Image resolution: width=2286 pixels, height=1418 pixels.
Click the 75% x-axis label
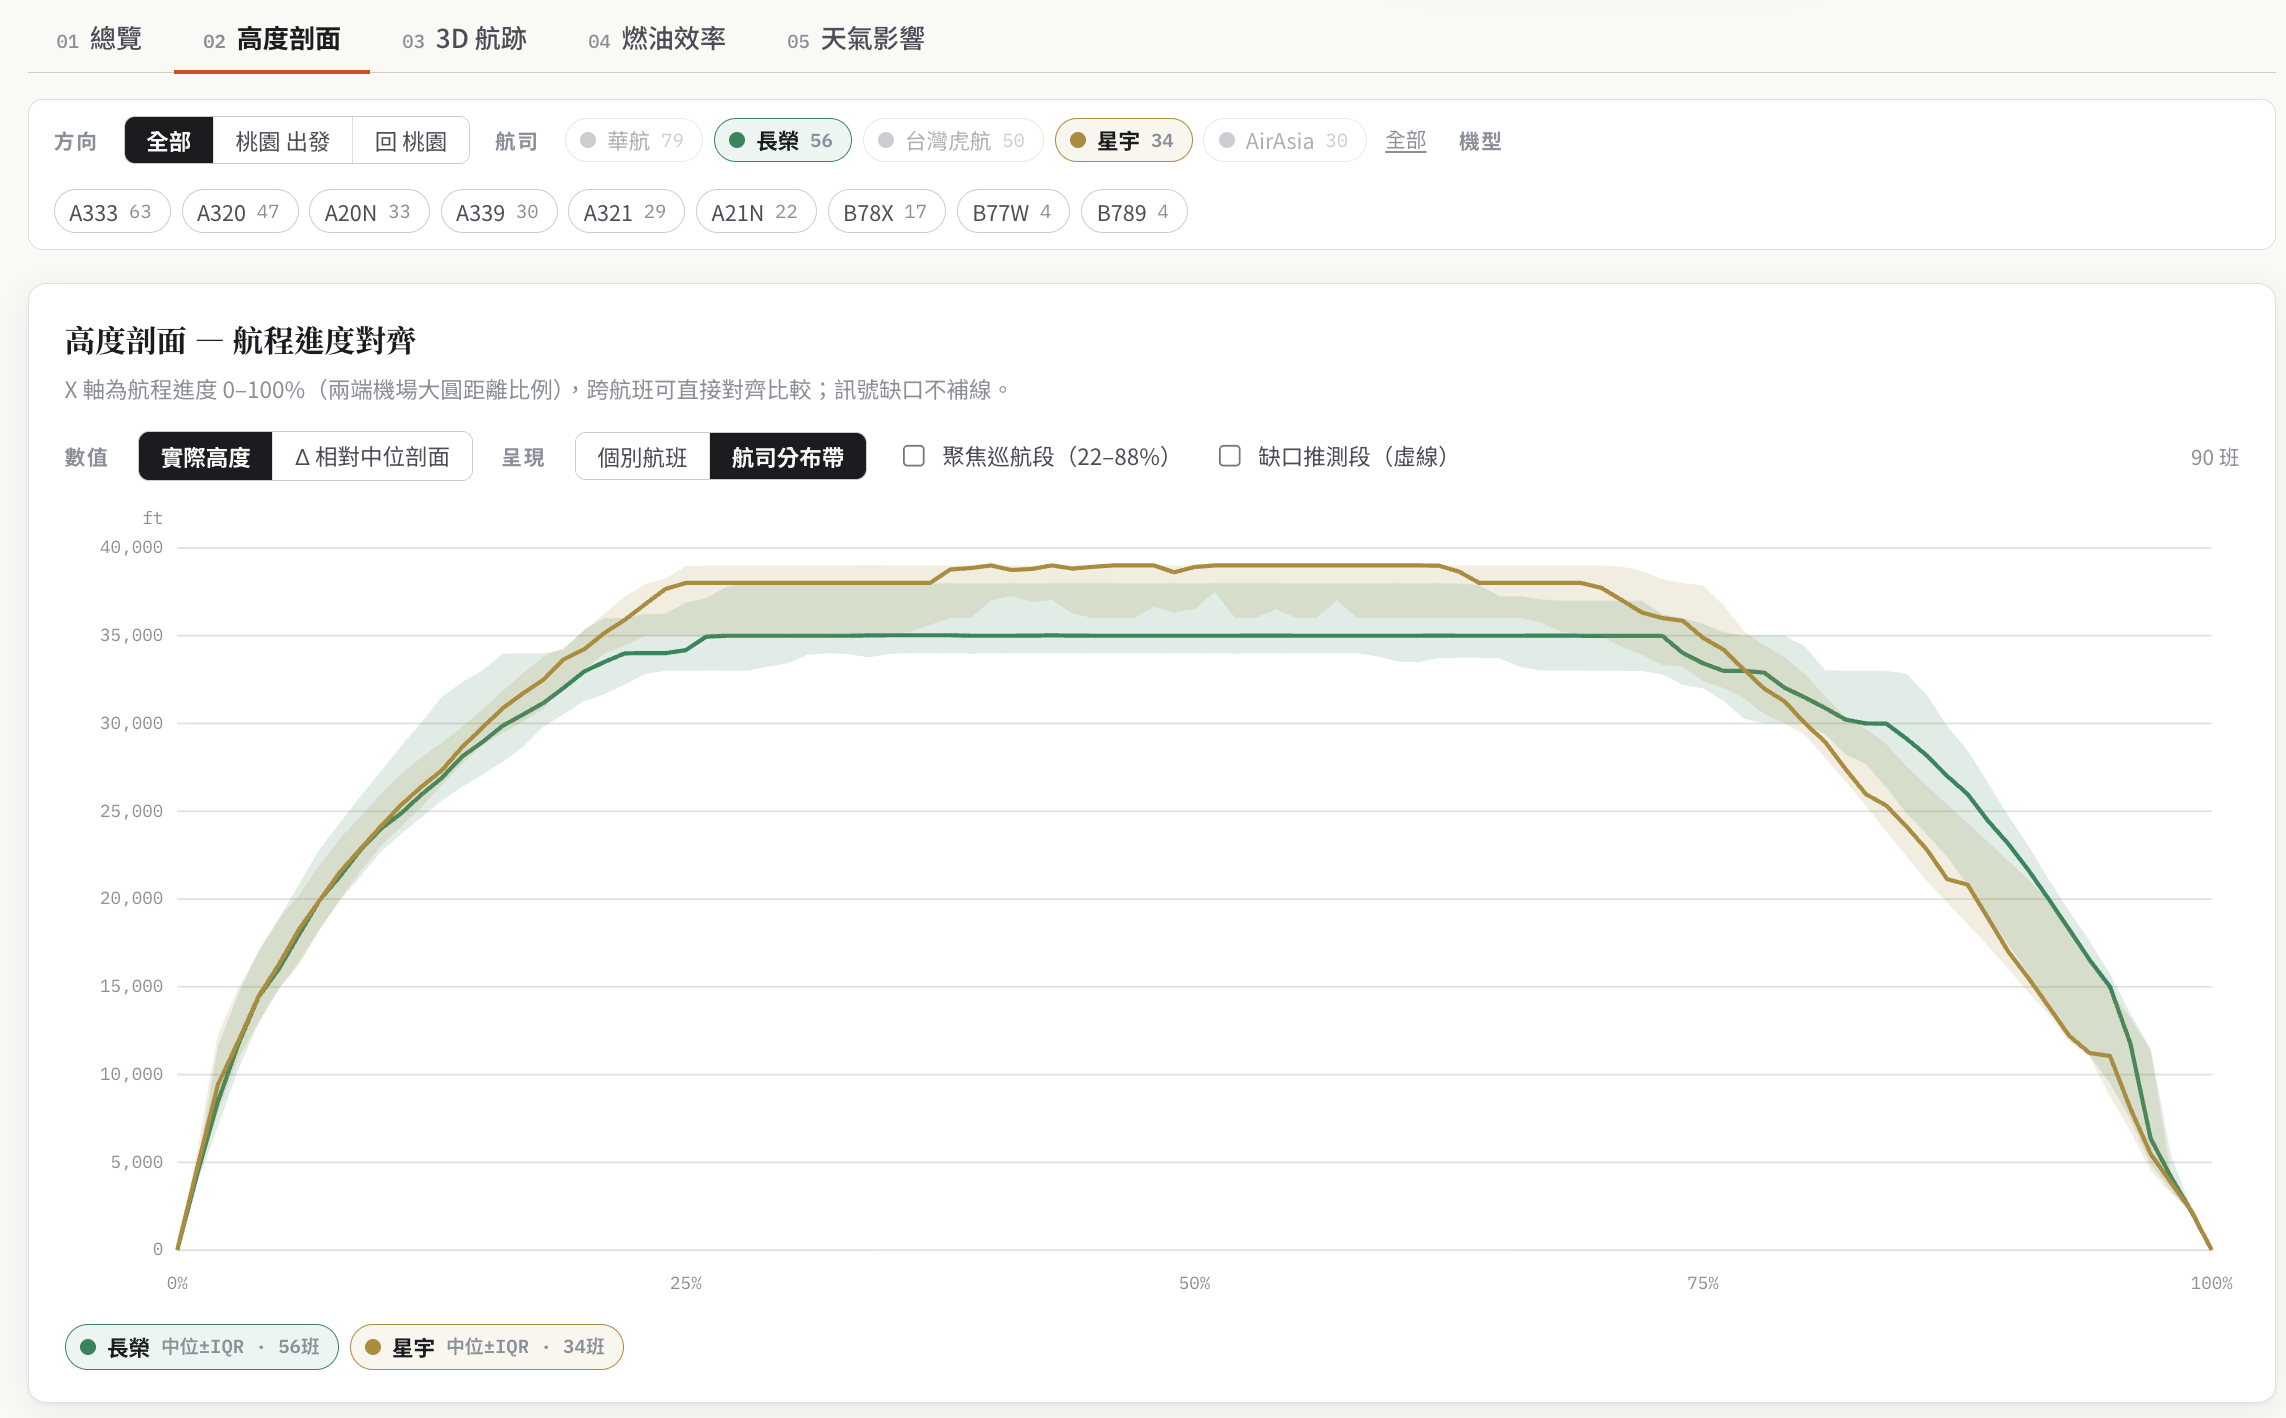[1703, 1283]
